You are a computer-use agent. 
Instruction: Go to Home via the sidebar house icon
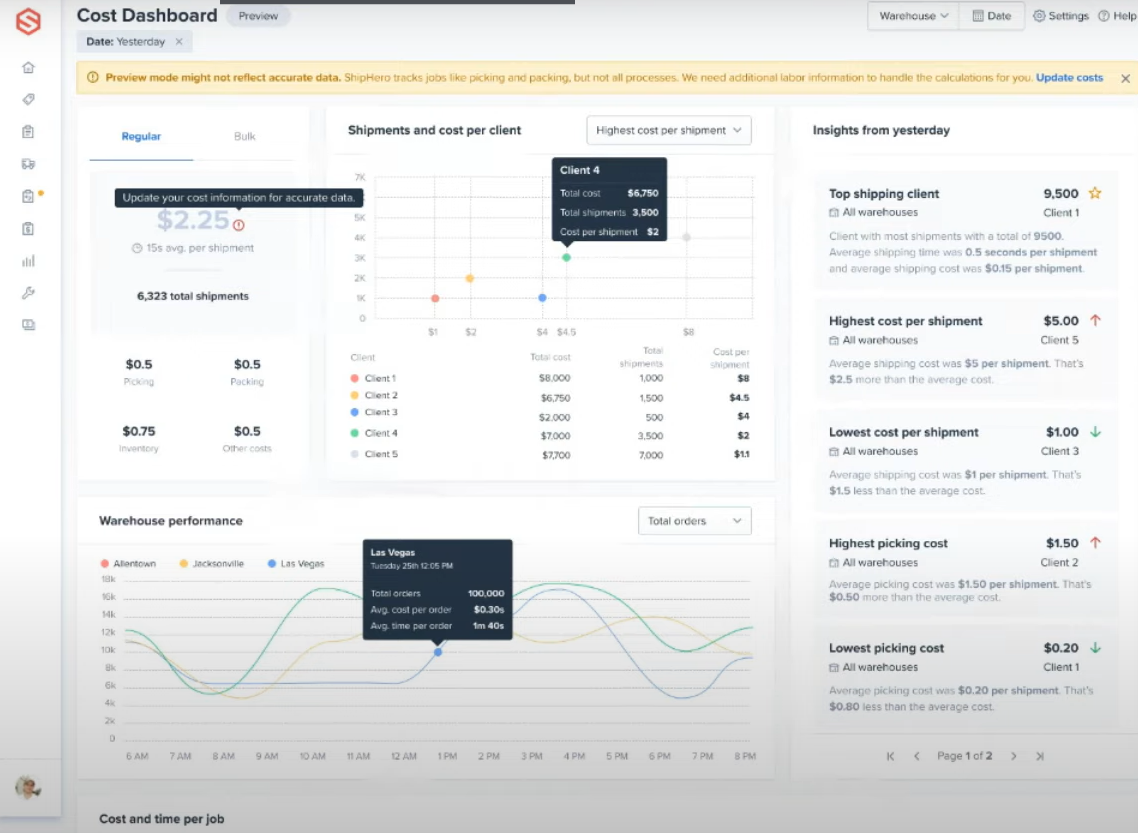28,68
